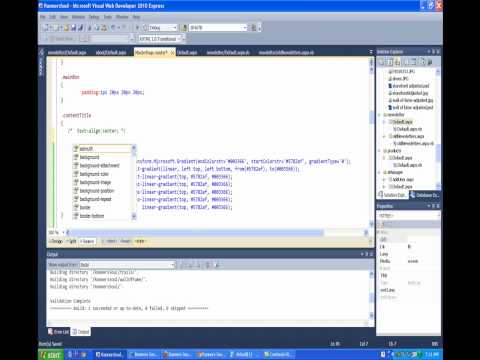Open the Error List tab
This screenshot has height=360, width=480.
pyautogui.click(x=59, y=332)
